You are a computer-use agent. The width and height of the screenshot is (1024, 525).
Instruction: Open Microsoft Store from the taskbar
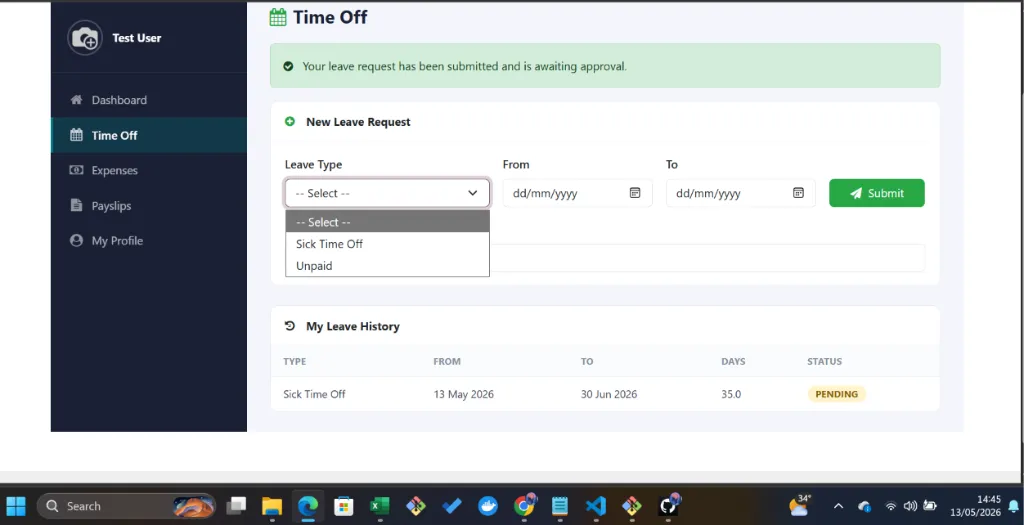pyautogui.click(x=344, y=506)
